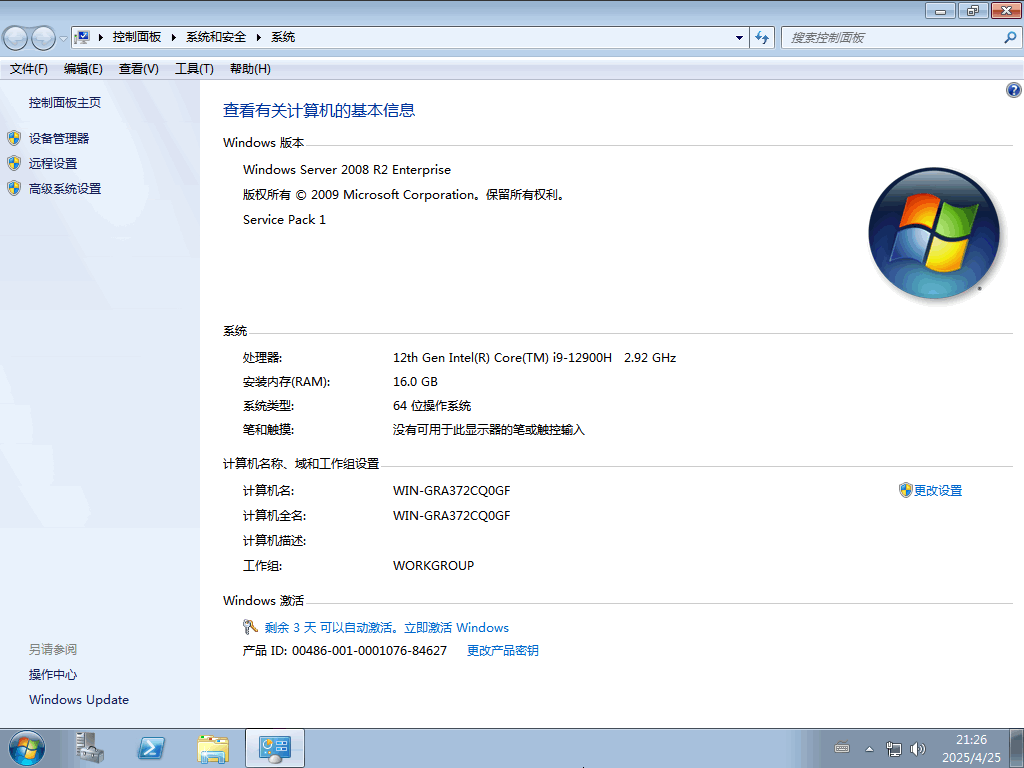Click the back navigation arrow

14,36
